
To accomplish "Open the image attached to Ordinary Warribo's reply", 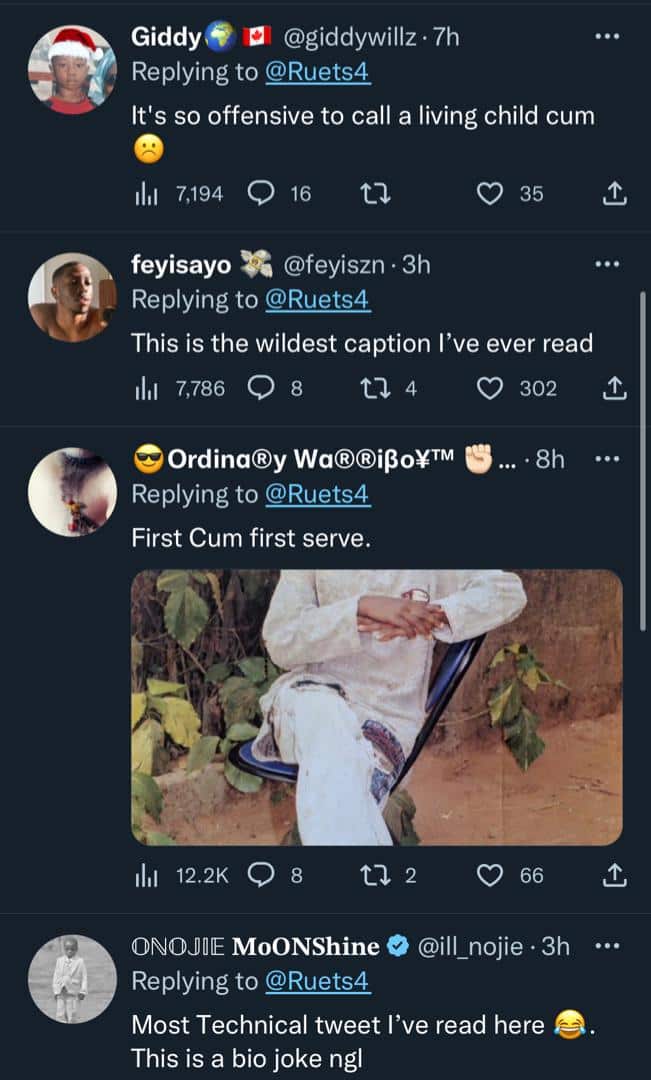I will [376, 707].
